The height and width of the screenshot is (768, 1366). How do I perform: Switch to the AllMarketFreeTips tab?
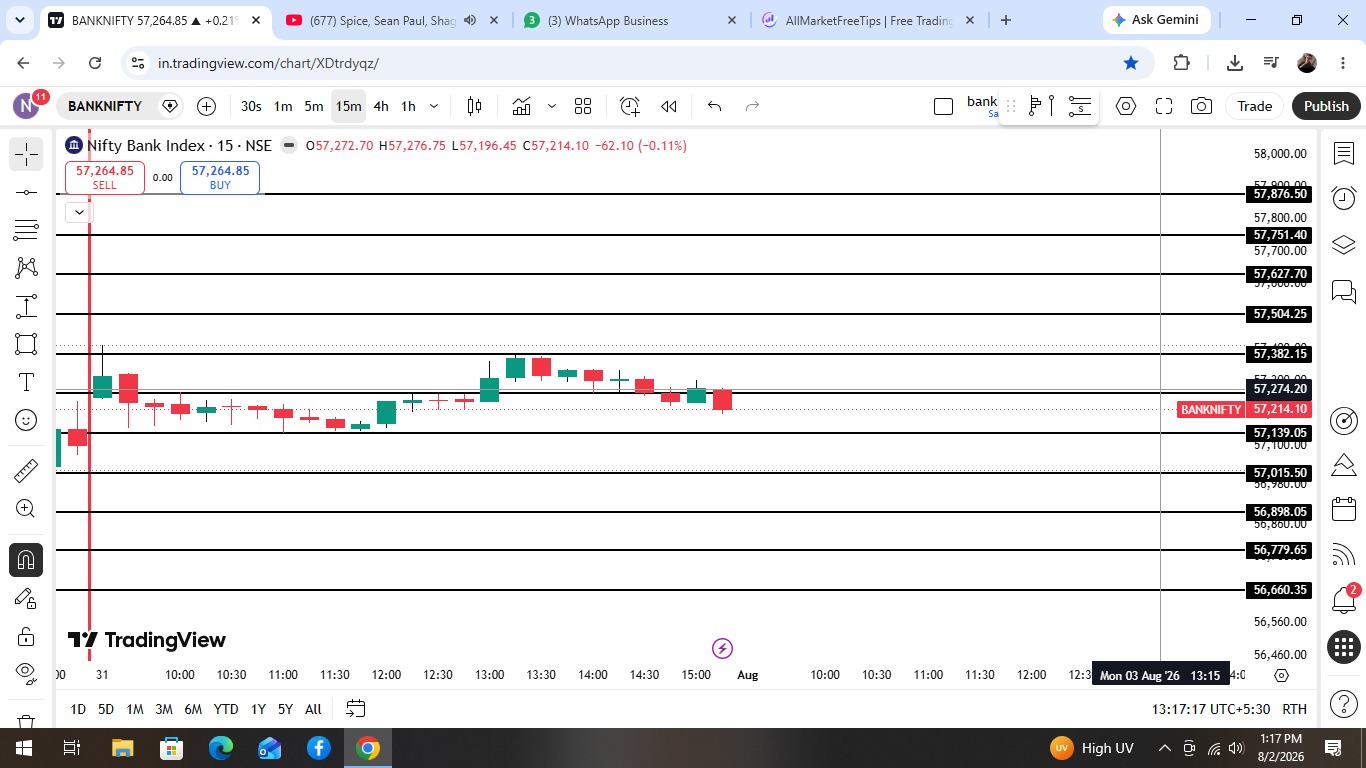click(867, 20)
